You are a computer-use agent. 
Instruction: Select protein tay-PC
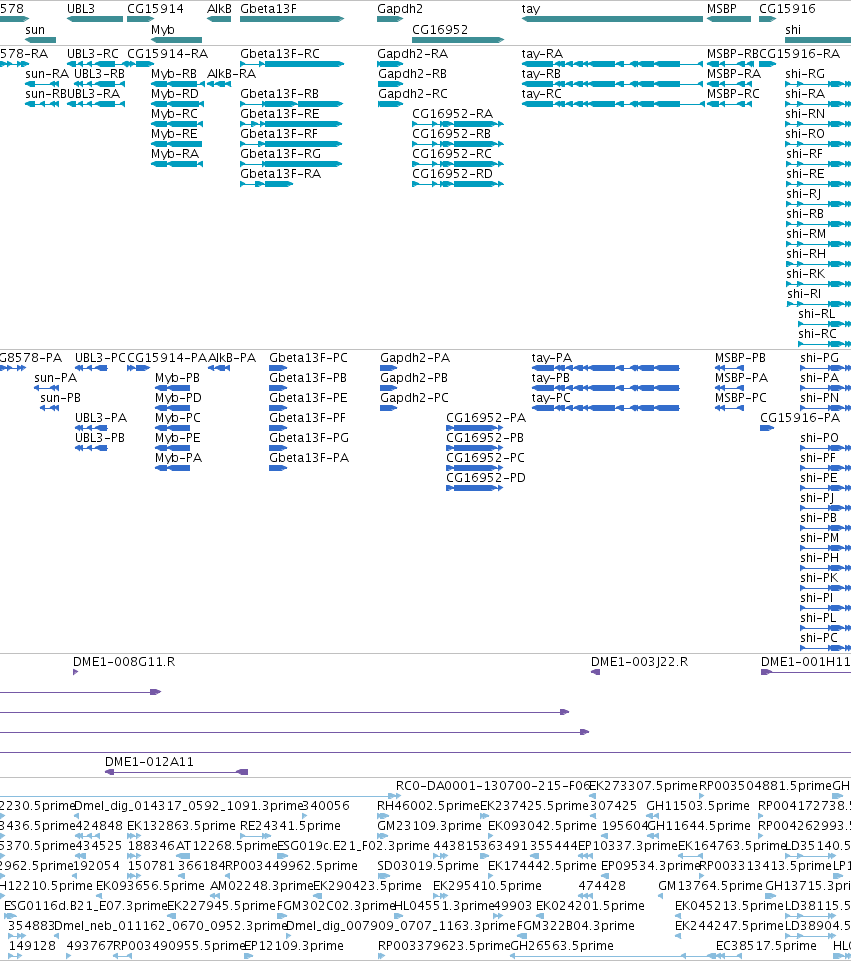pyautogui.click(x=605, y=408)
